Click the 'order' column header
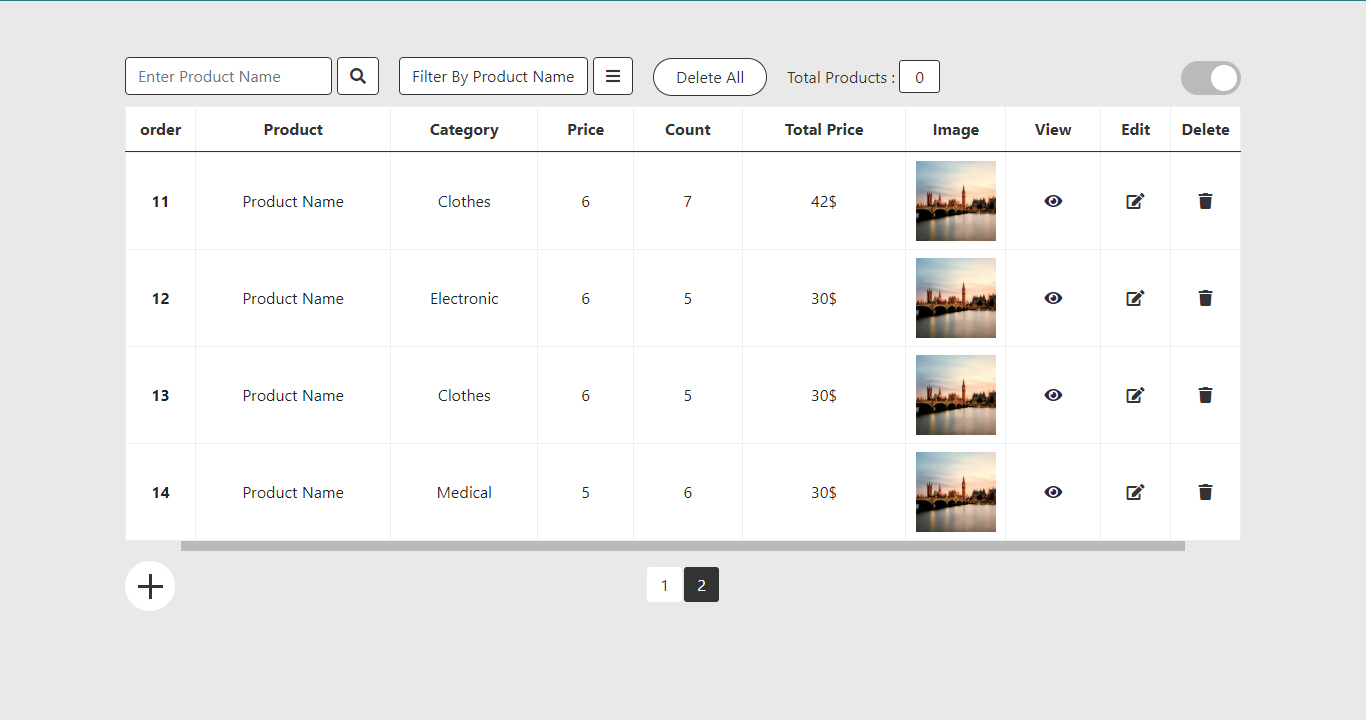Screen dimensions: 1366x720 click(161, 129)
